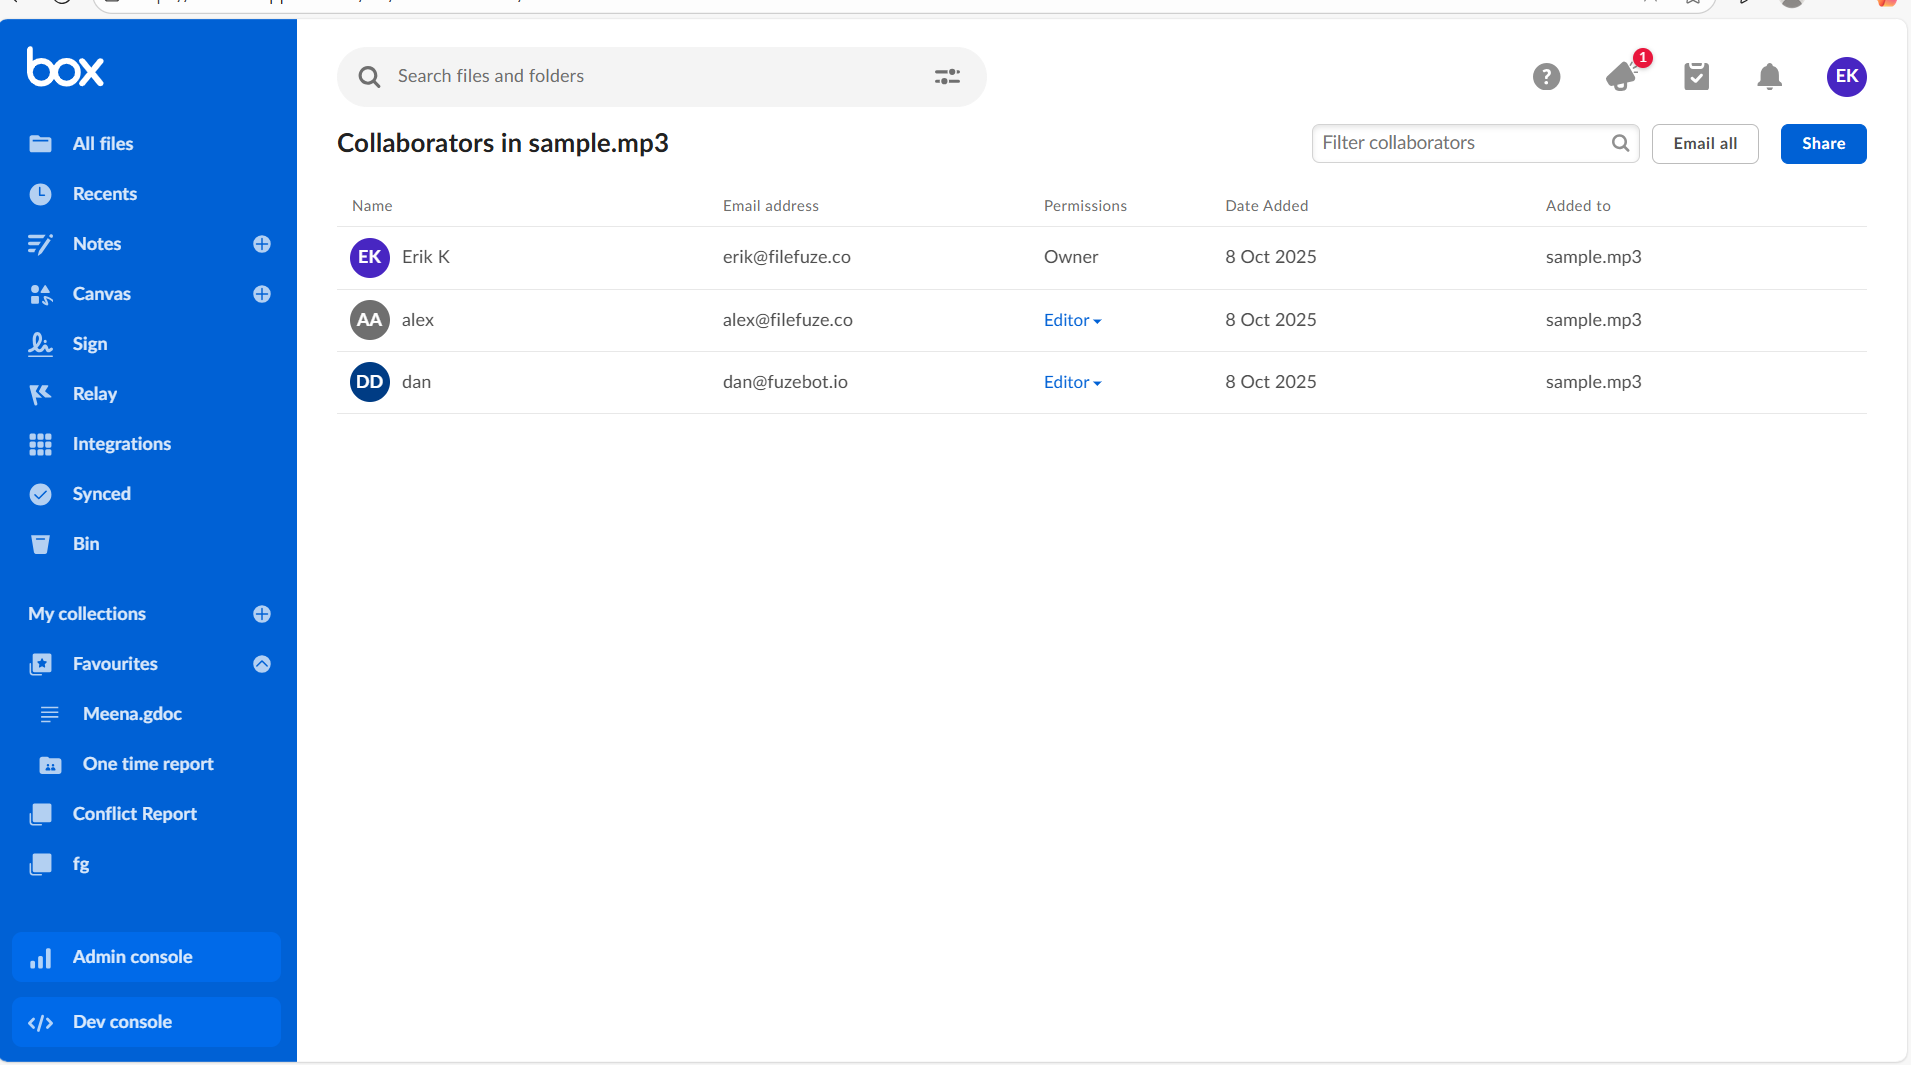Go to All files in sidebar
Image resolution: width=1911 pixels, height=1065 pixels.
102,144
